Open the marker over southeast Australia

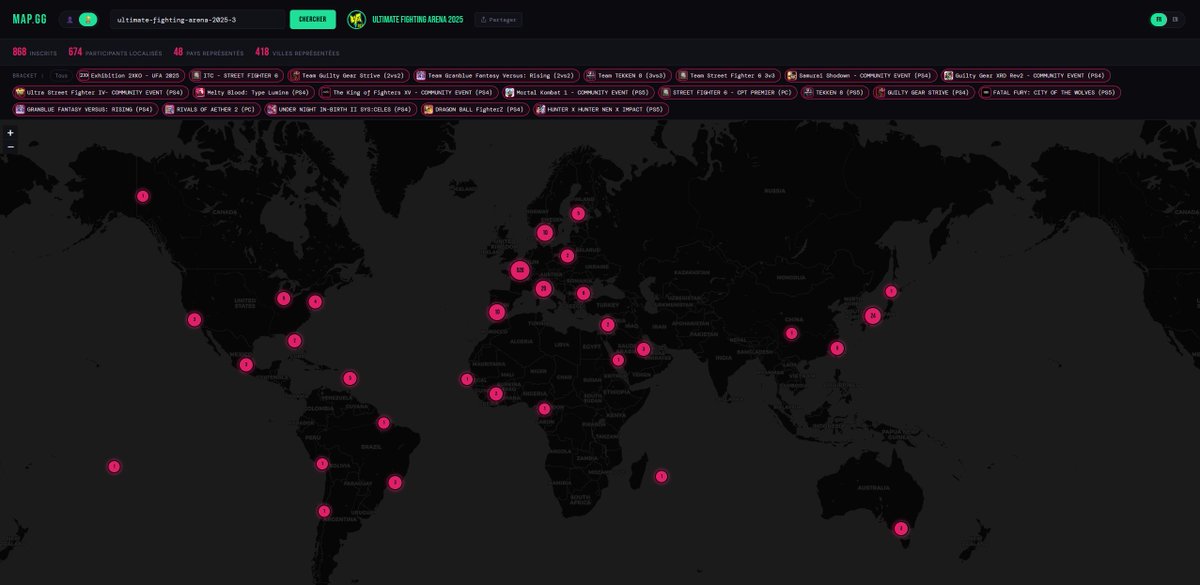[901, 528]
